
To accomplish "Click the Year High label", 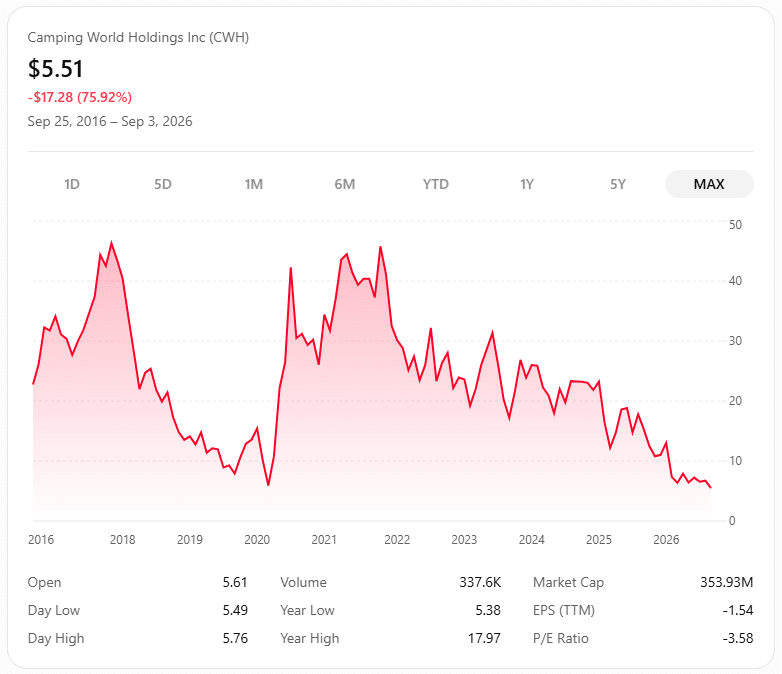I will point(310,638).
